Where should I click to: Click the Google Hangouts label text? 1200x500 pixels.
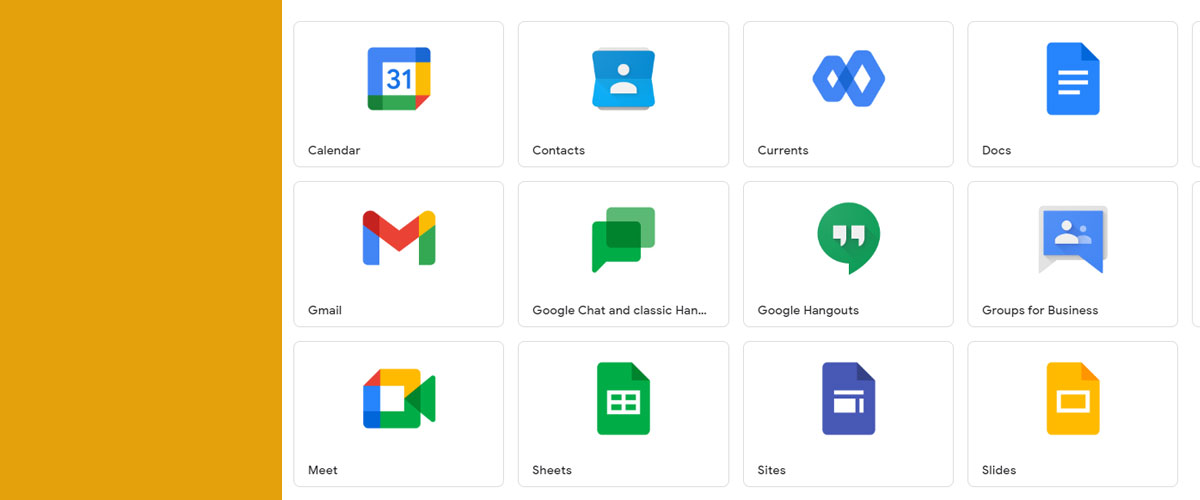[808, 310]
